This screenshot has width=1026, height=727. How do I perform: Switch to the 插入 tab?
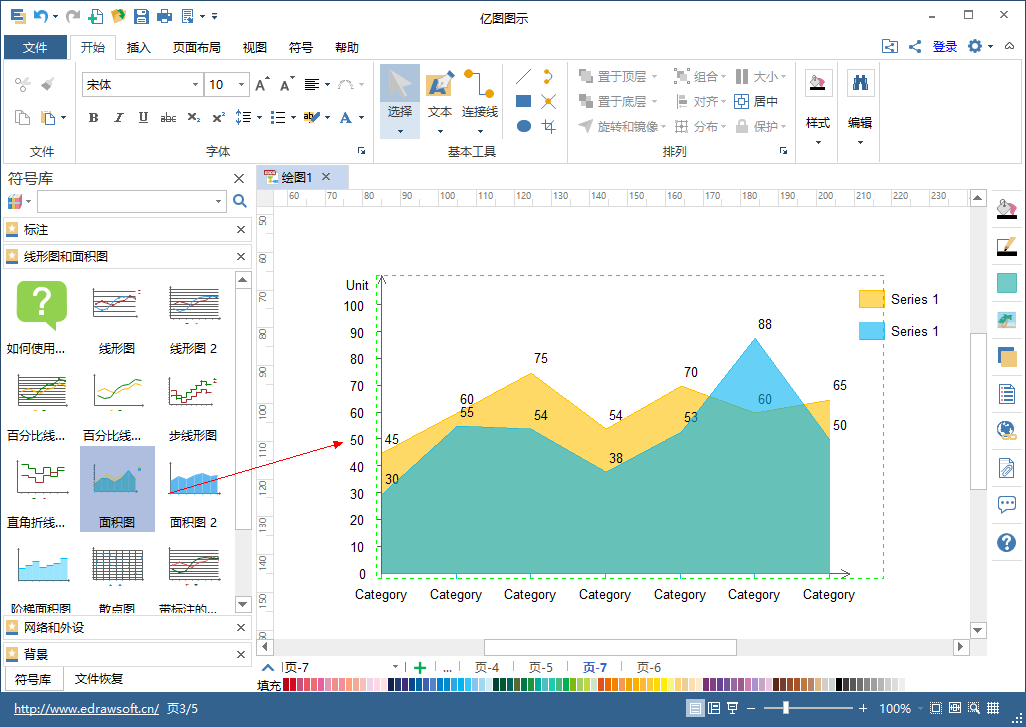click(139, 47)
